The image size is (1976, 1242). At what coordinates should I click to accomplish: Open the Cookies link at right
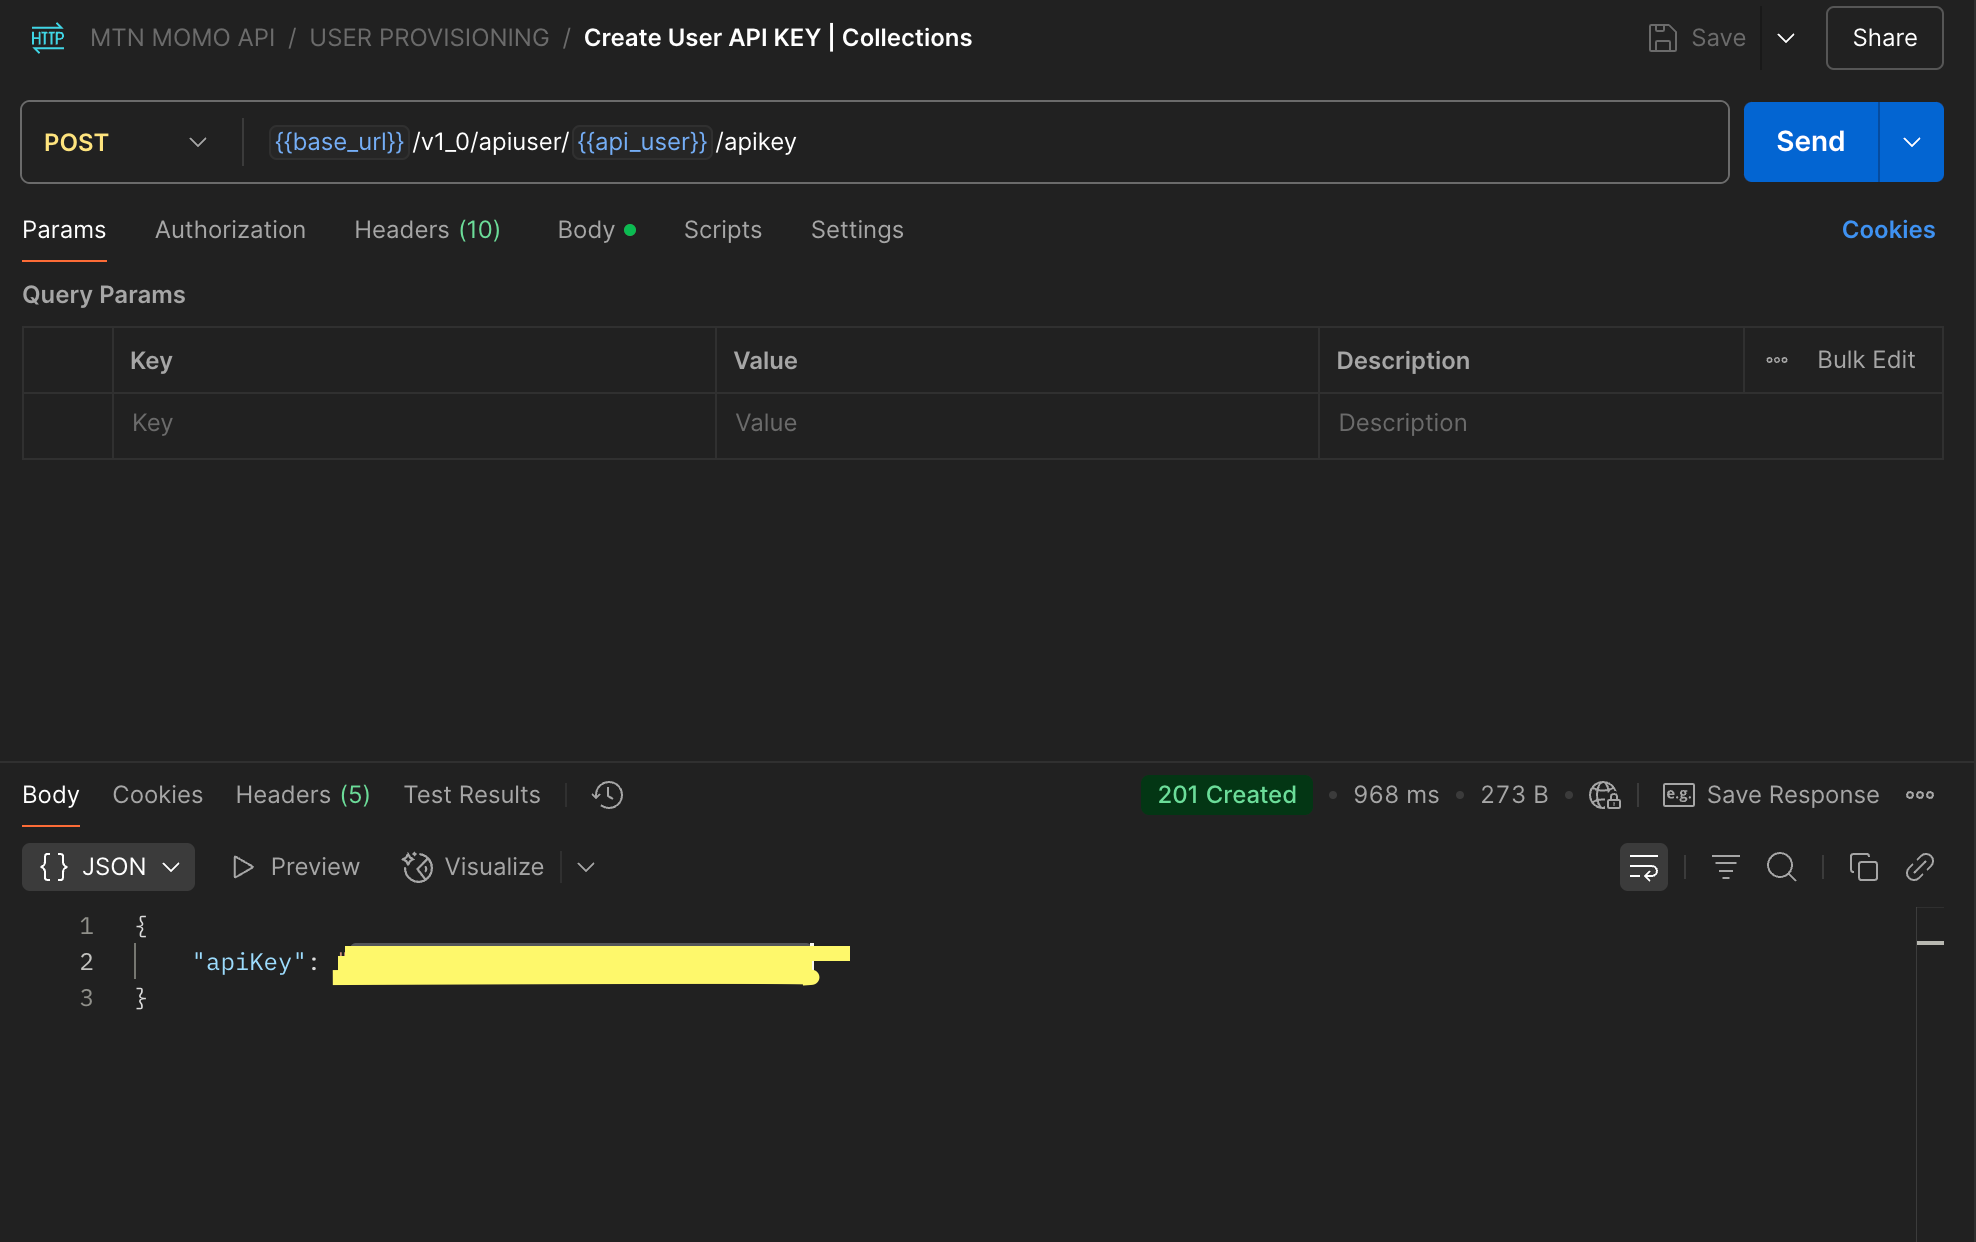click(x=1888, y=230)
